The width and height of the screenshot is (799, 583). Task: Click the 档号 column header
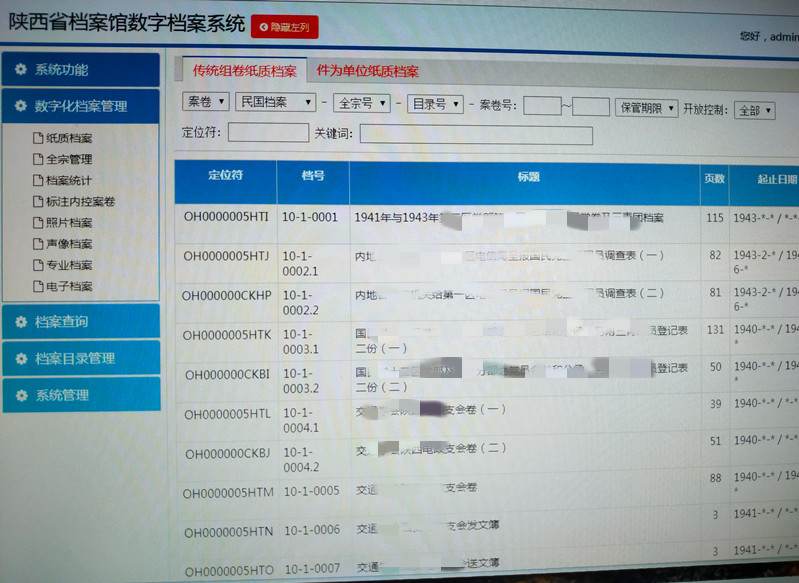coord(313,182)
